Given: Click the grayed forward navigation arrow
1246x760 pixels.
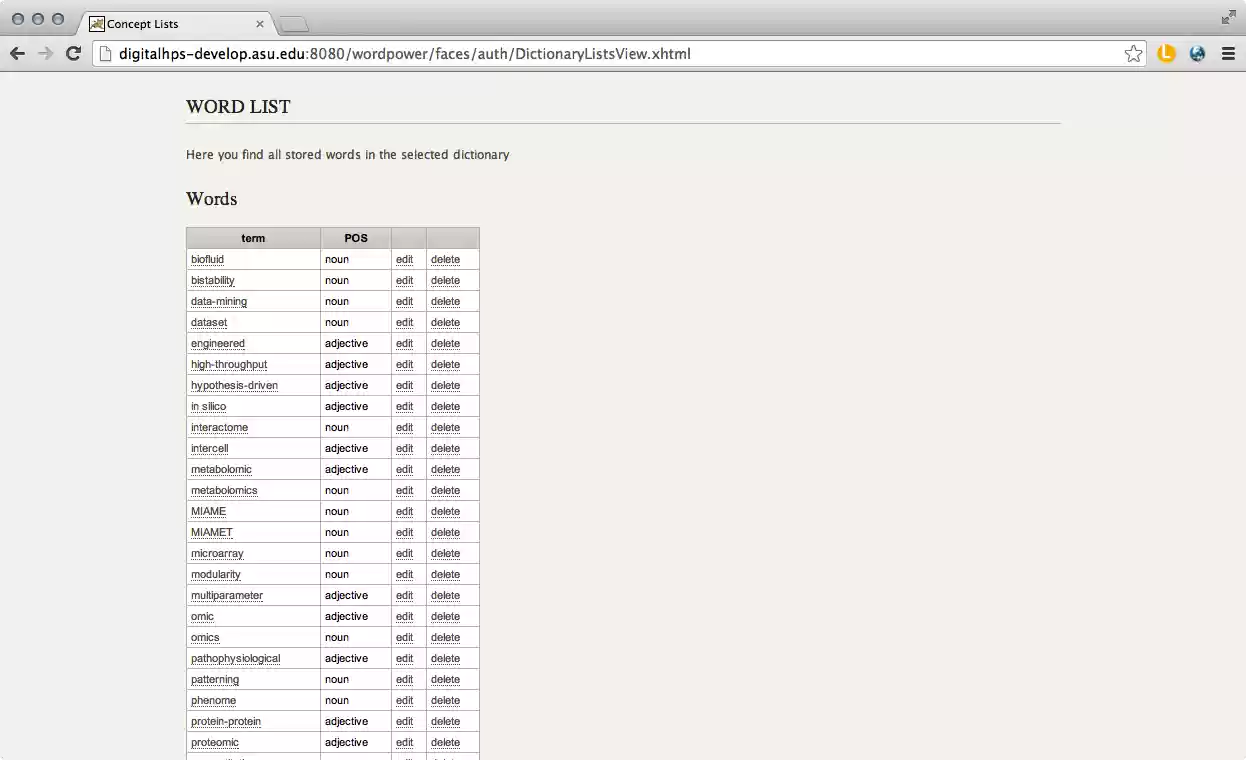Looking at the screenshot, I should pyautogui.click(x=45, y=53).
